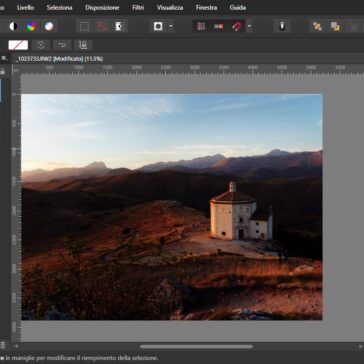
Task: Click the invert pixel selection icon
Action: pos(120,26)
